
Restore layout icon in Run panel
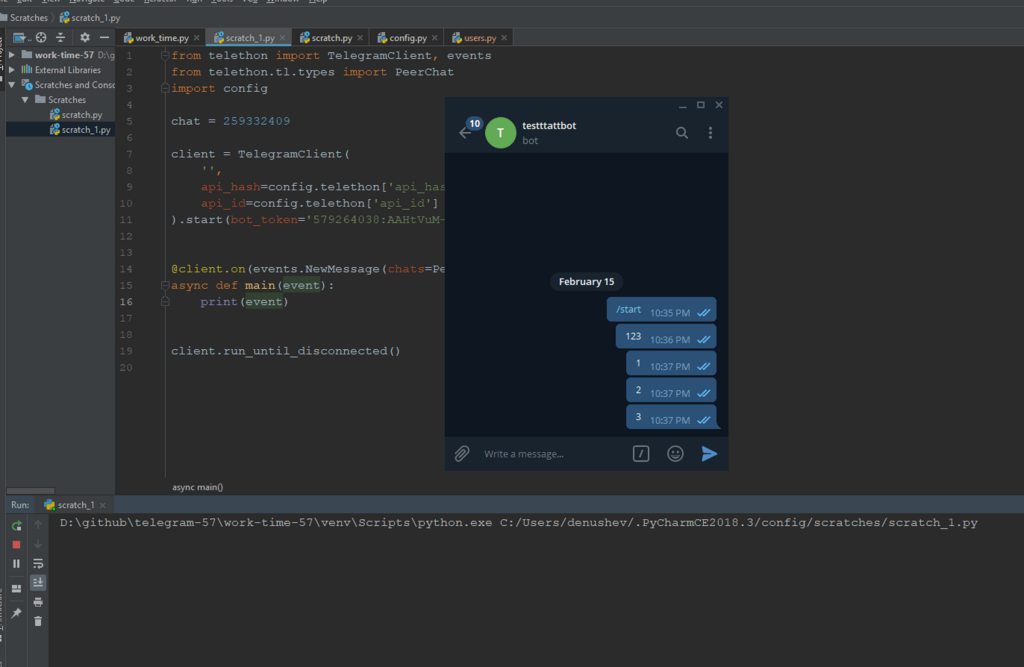point(16,589)
